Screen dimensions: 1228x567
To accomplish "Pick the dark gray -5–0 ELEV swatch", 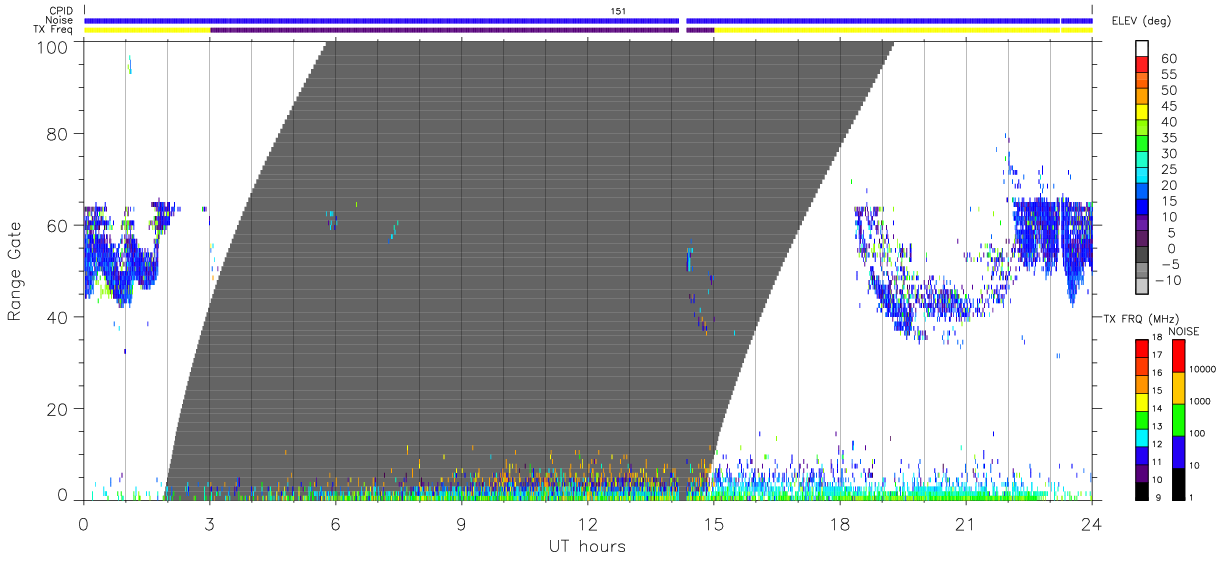I will coord(1142,256).
